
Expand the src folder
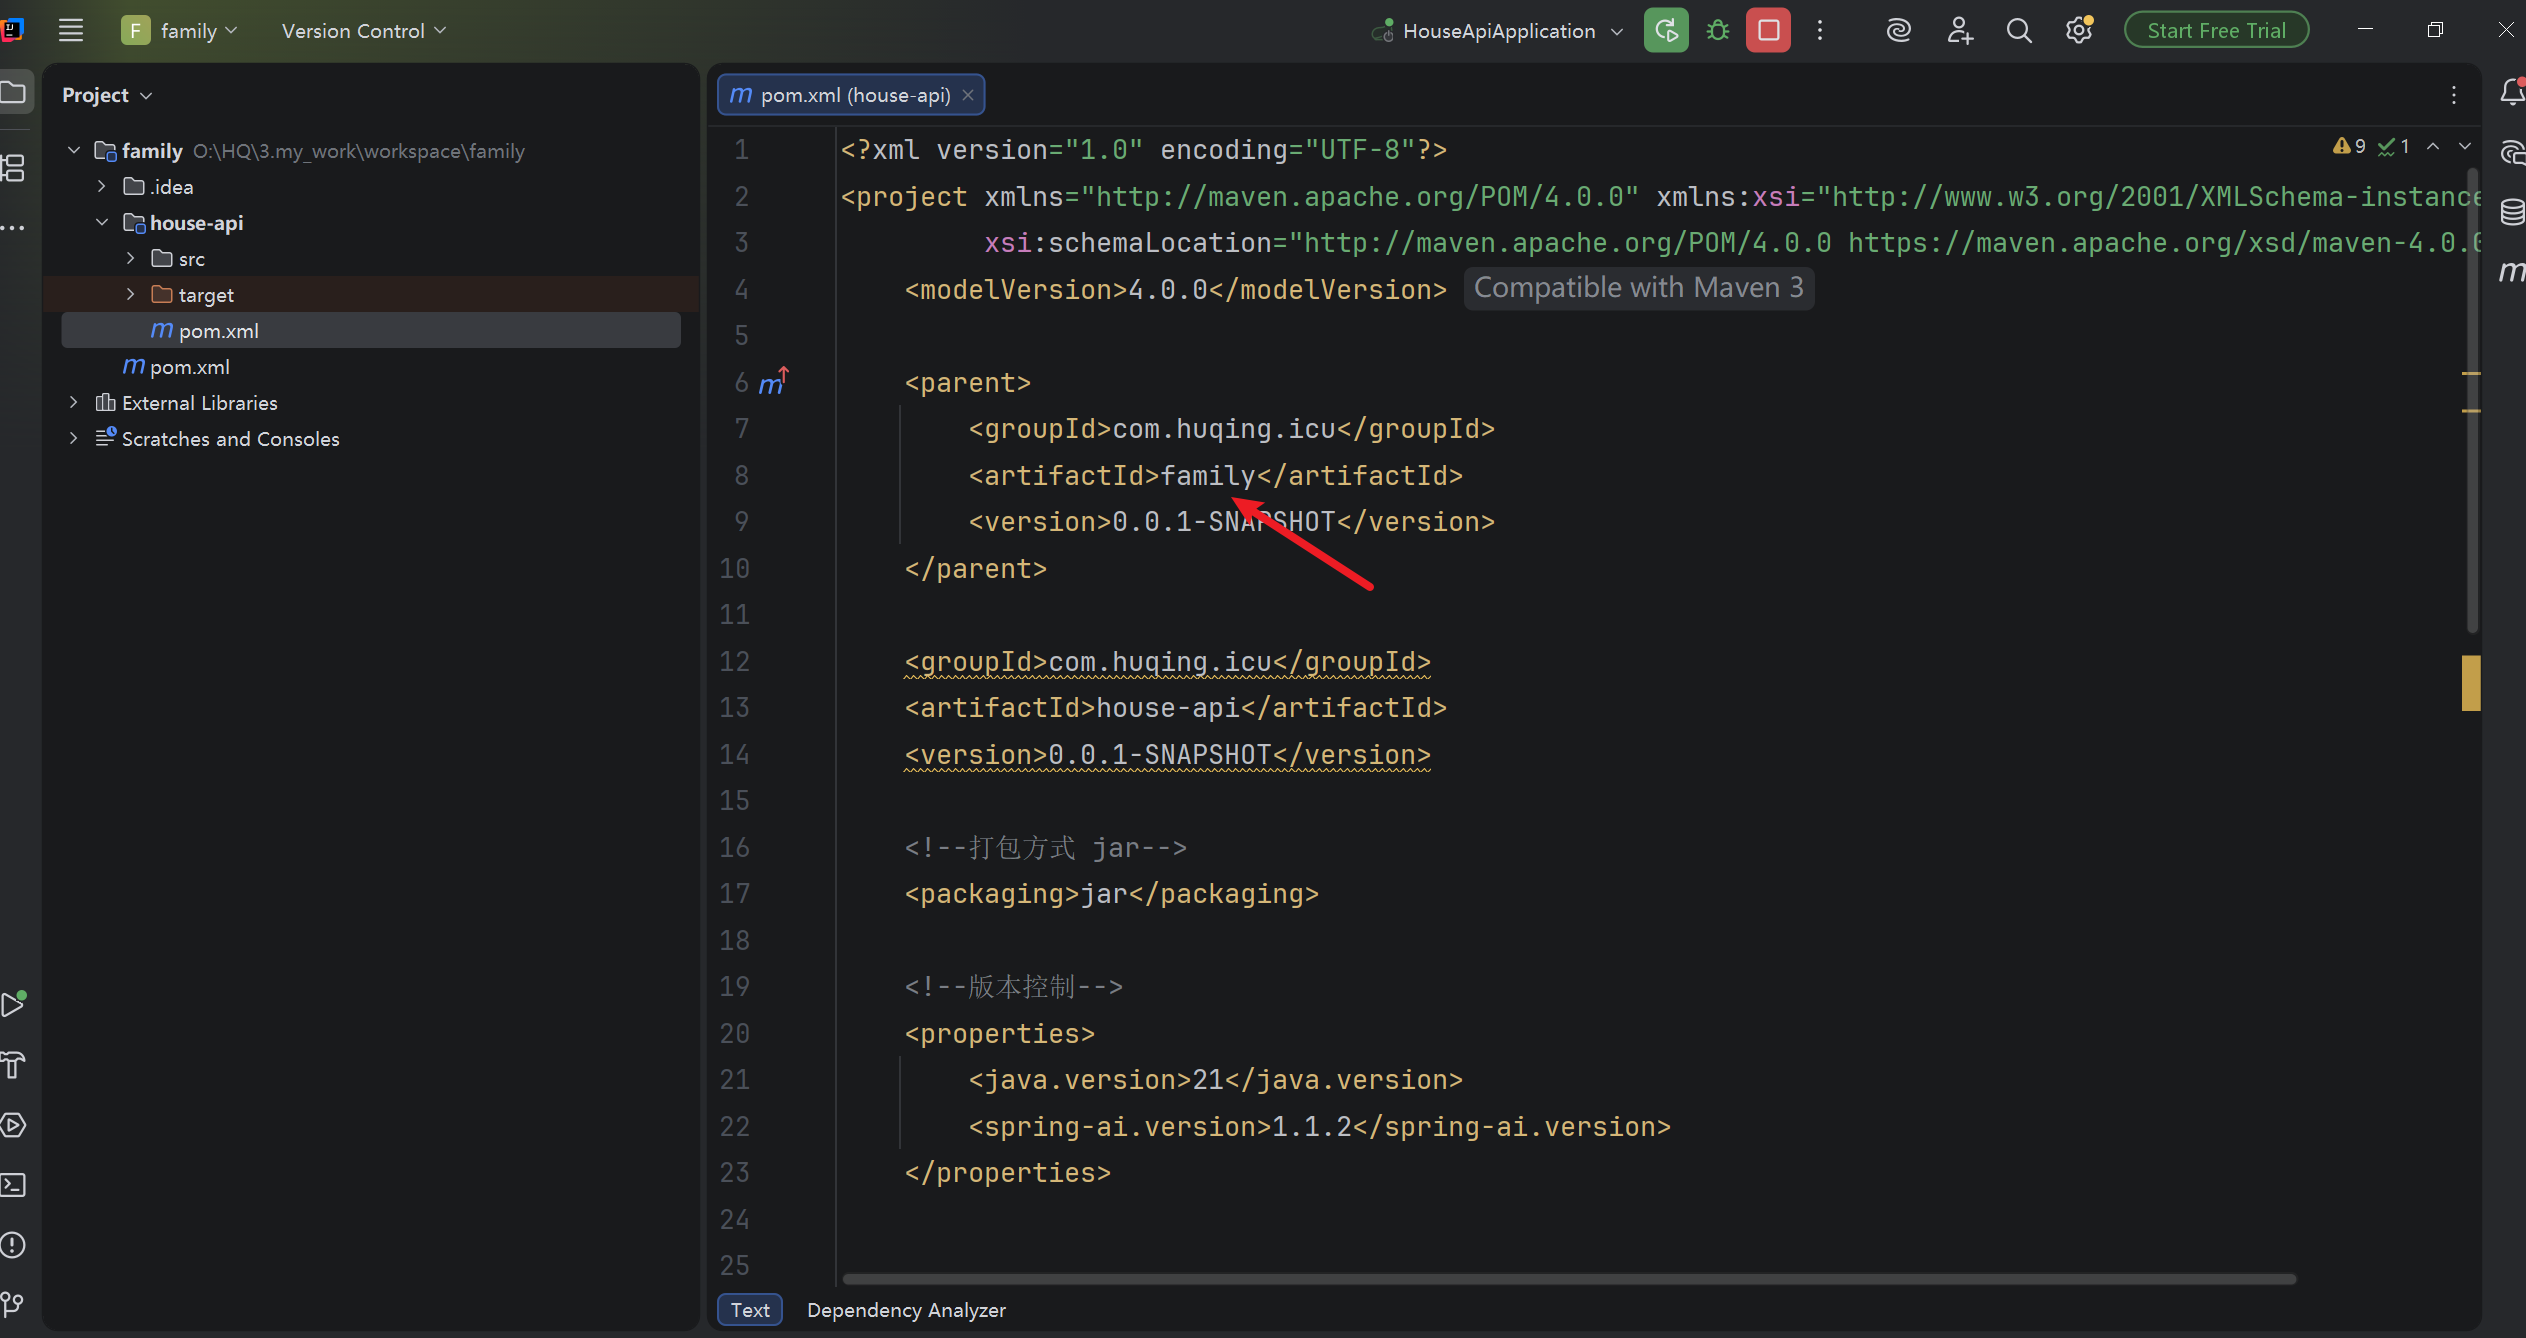(130, 259)
